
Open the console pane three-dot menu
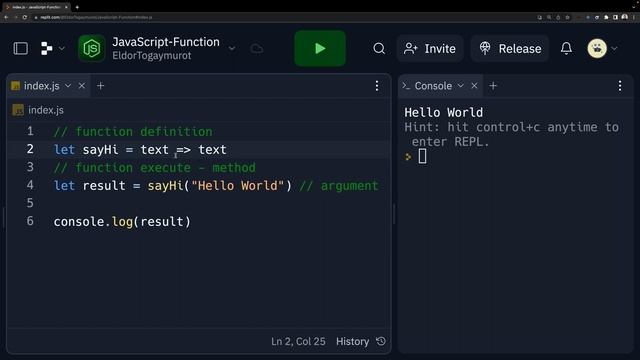click(620, 86)
